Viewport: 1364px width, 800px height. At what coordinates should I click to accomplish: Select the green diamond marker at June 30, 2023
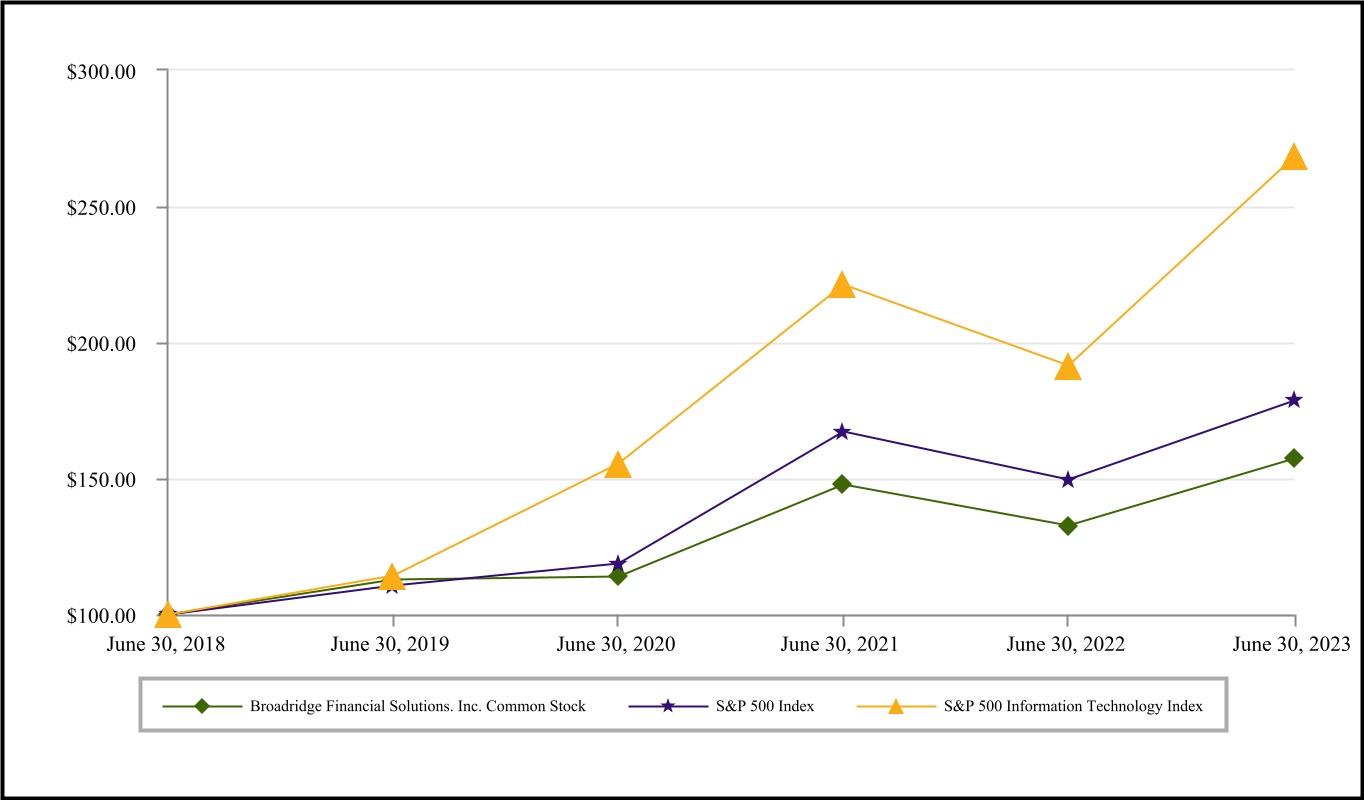(1294, 458)
